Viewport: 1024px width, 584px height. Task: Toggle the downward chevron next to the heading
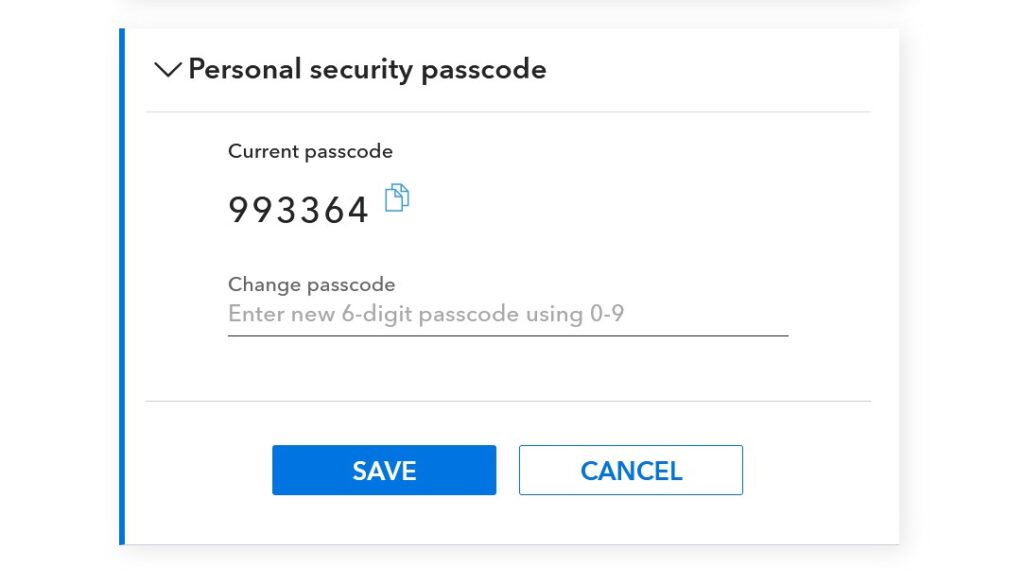click(x=168, y=69)
